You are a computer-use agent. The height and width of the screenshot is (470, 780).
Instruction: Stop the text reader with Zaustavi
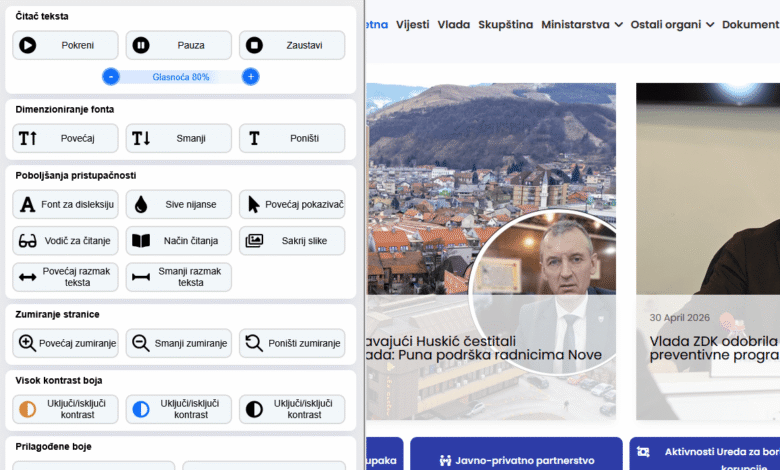point(291,45)
